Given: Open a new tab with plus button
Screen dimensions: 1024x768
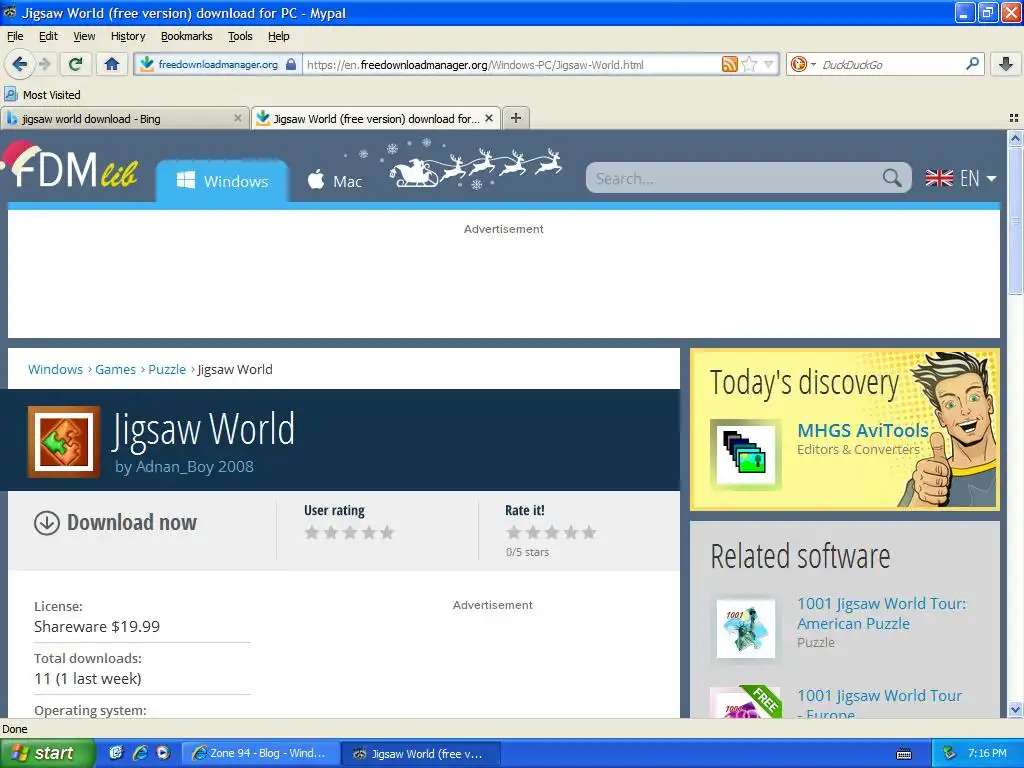Looking at the screenshot, I should point(516,118).
